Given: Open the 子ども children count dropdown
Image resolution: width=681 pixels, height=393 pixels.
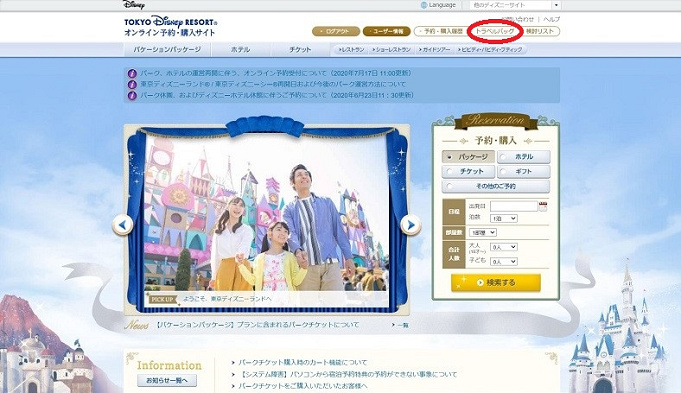Looking at the screenshot, I should [504, 261].
